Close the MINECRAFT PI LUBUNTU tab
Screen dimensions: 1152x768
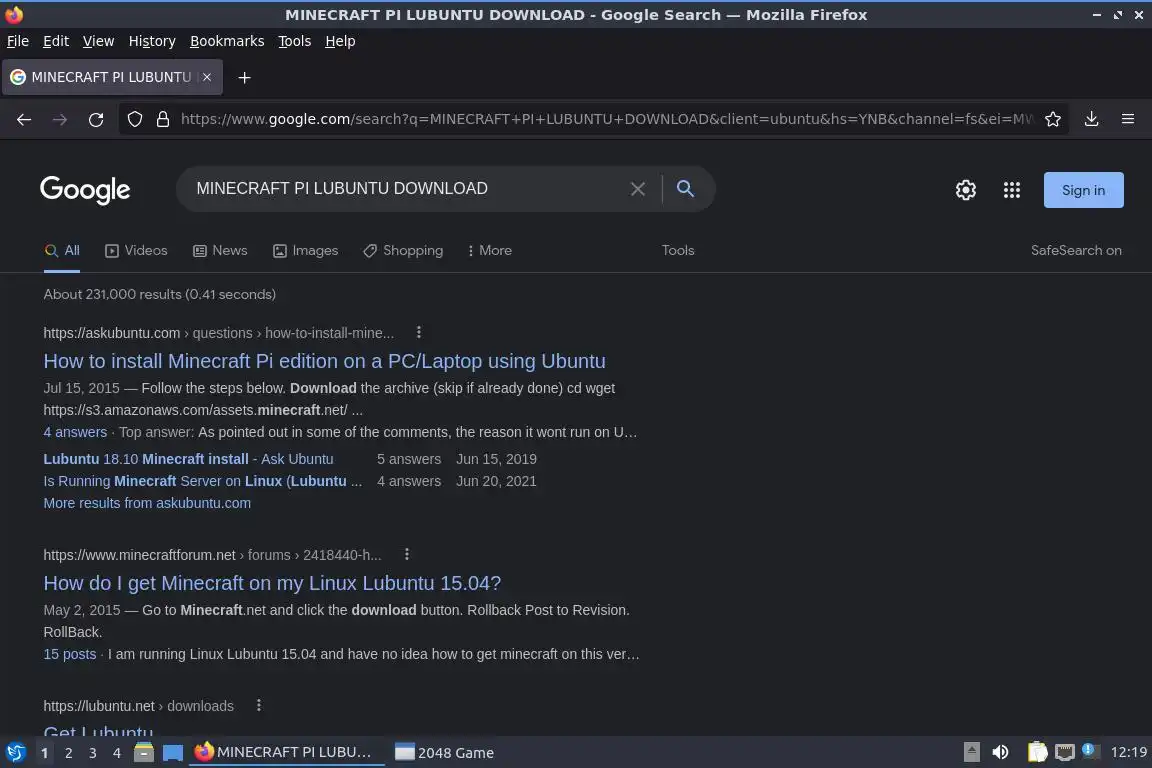(207, 77)
